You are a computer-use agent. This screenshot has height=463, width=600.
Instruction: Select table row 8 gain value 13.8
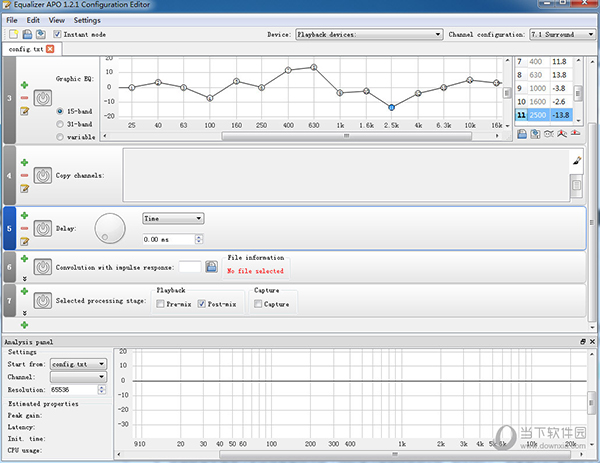tap(561, 75)
